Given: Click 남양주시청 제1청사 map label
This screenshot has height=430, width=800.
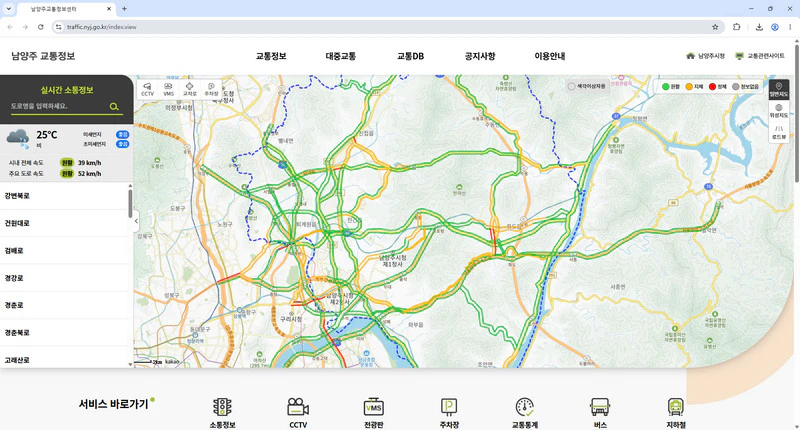Looking at the screenshot, I should coord(392,261).
